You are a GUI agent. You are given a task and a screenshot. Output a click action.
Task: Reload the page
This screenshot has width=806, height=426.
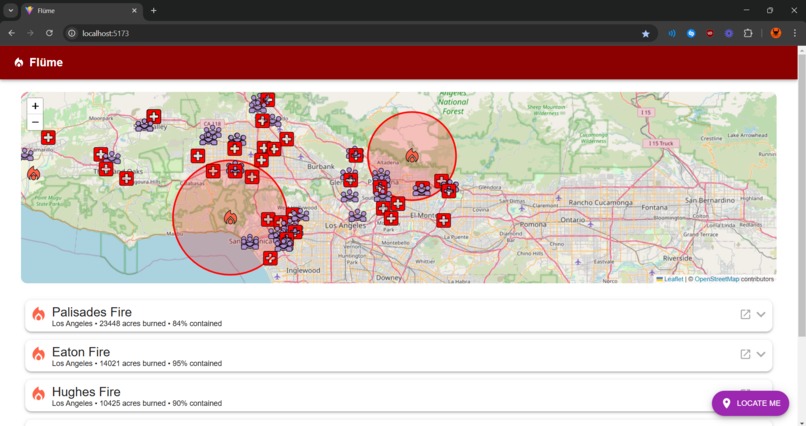pos(49,33)
